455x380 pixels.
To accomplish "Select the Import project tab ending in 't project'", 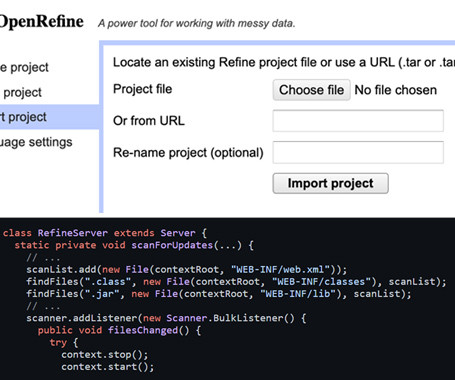I will 49,117.
